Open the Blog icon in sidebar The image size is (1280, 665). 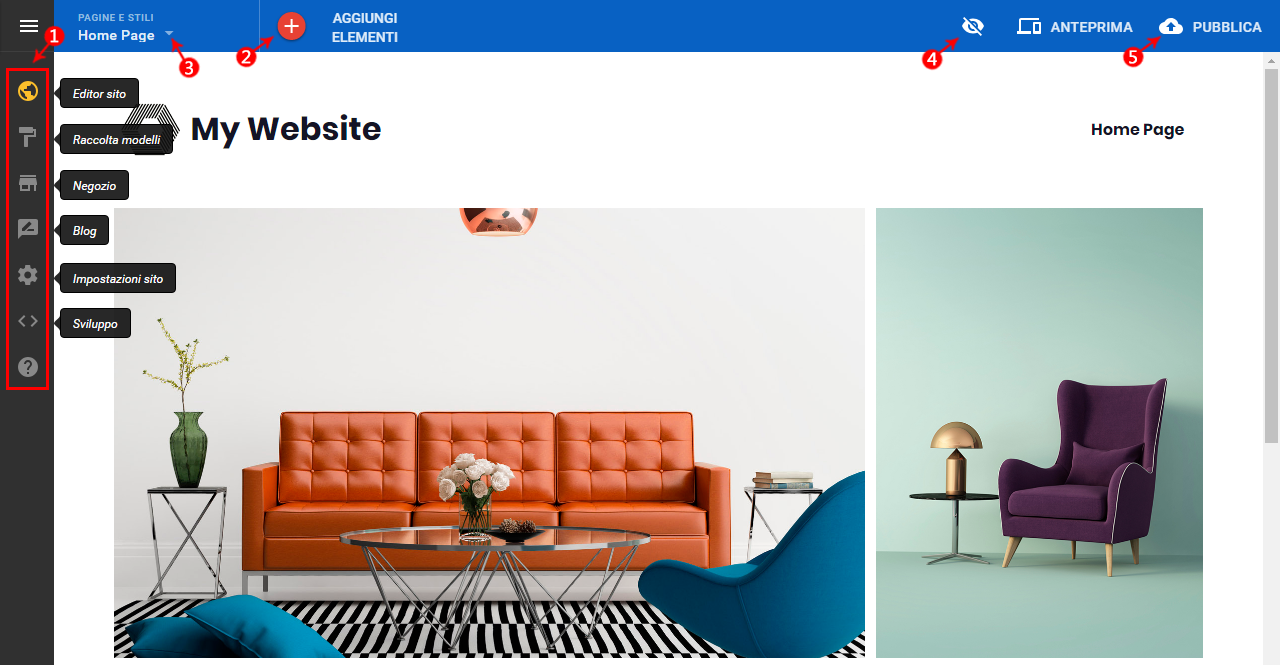pyautogui.click(x=28, y=229)
